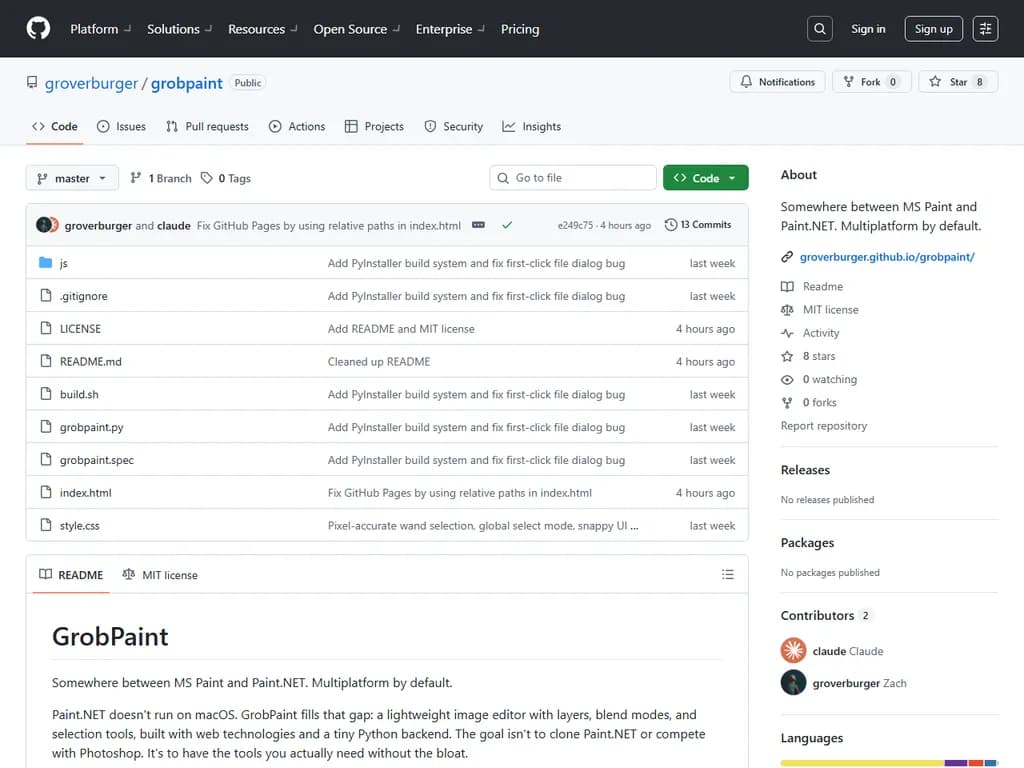The width and height of the screenshot is (1024, 768).
Task: Open the search magnifier icon
Action: pos(819,29)
